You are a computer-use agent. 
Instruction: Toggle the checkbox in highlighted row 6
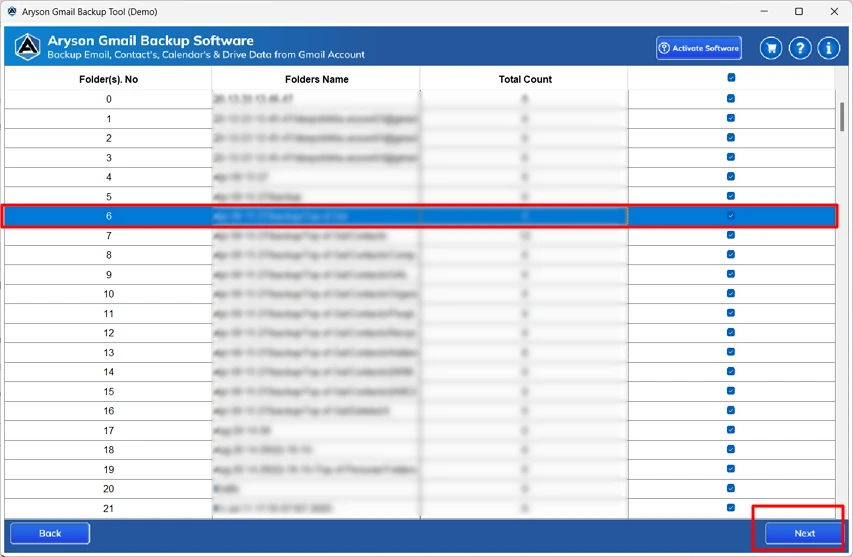point(731,215)
